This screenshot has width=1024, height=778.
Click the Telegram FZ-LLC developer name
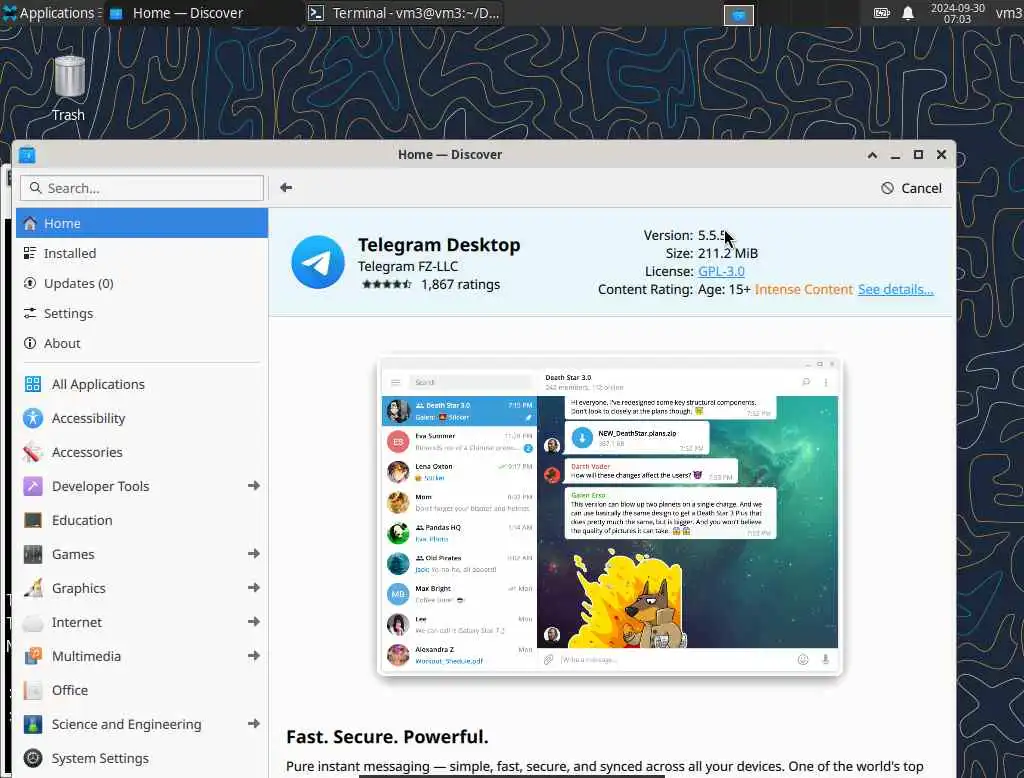pos(408,266)
